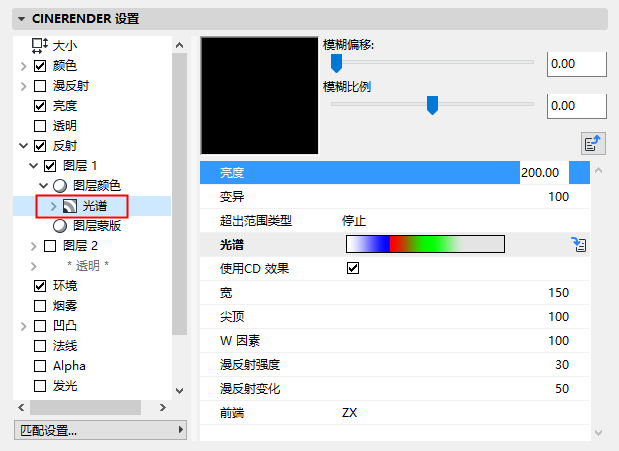
Task: Select the 图层蒙版 tree item
Action: pyautogui.click(x=97, y=226)
